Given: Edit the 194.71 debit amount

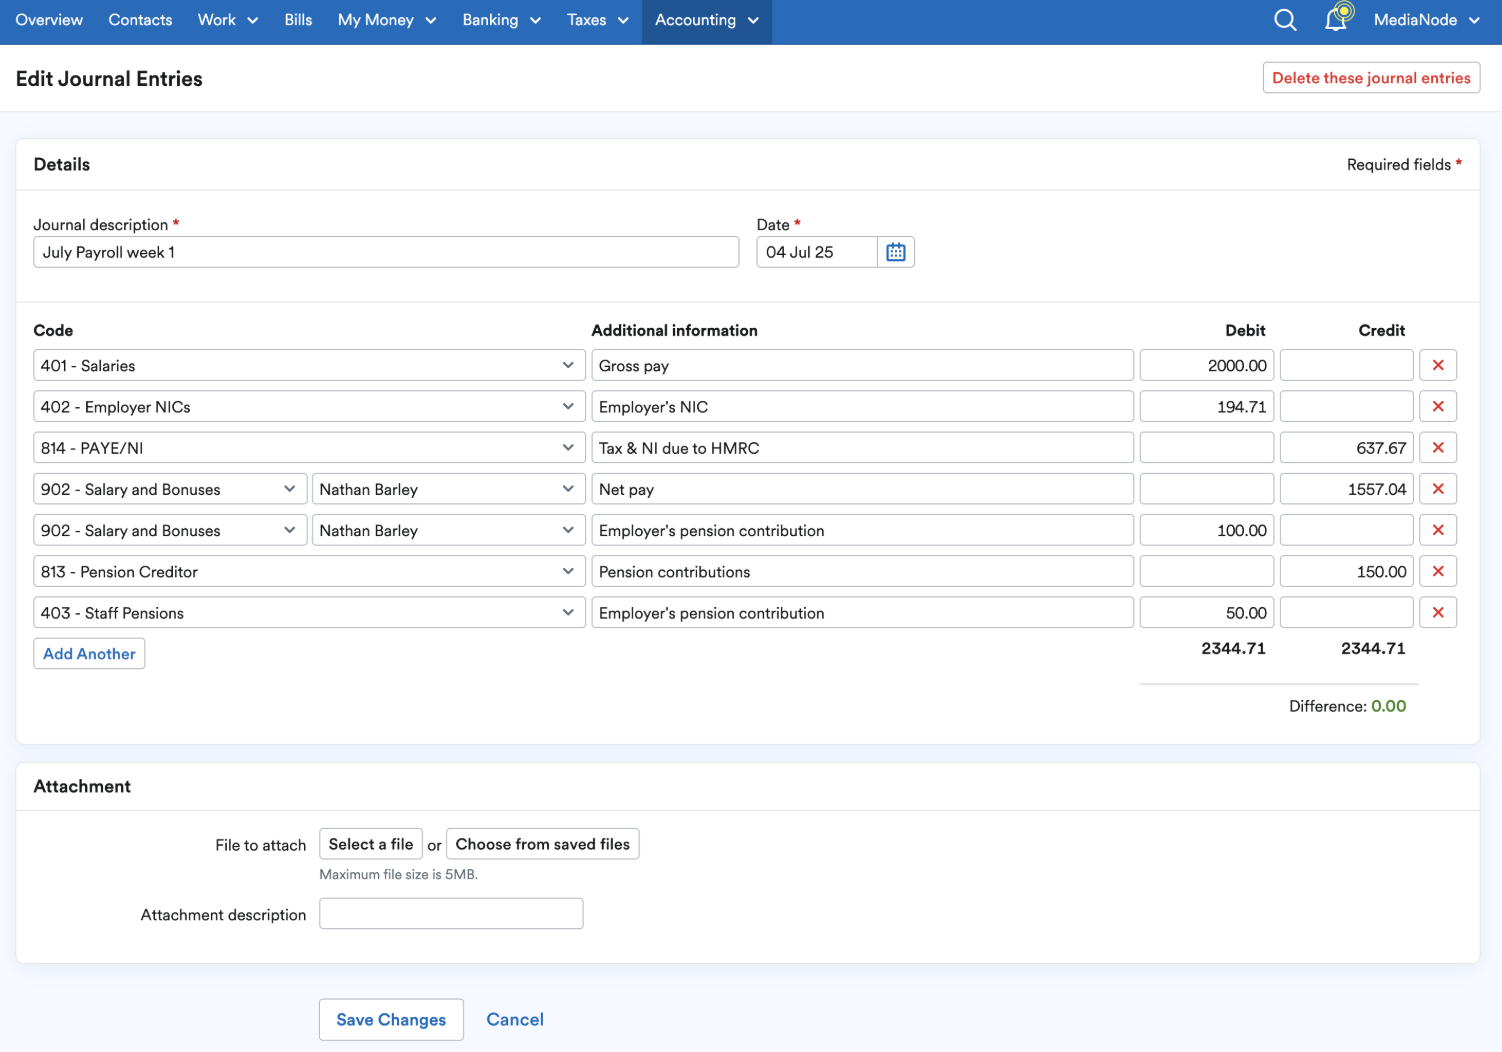Looking at the screenshot, I should click(1207, 406).
